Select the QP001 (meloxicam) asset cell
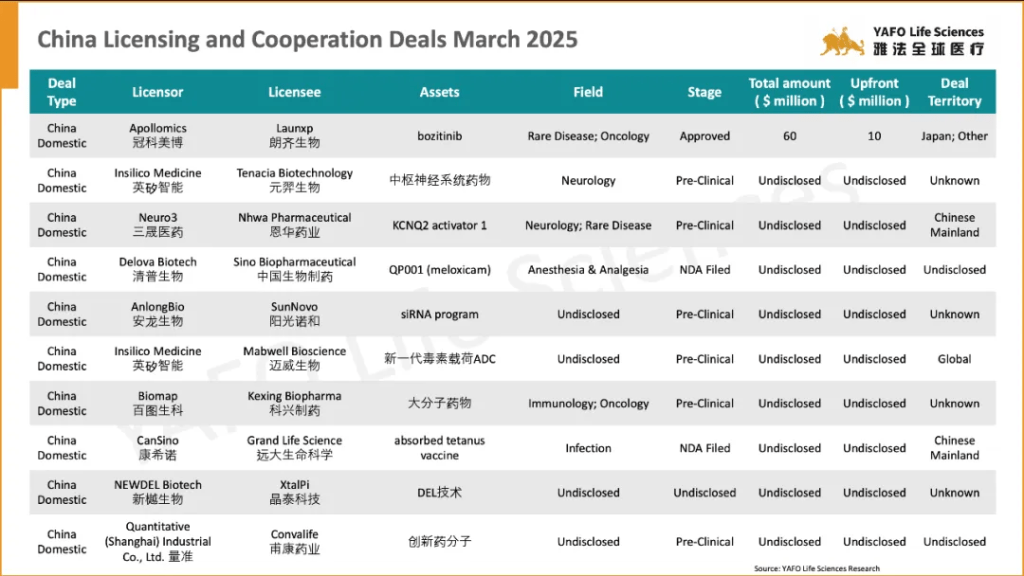The width and height of the screenshot is (1024, 576). pos(439,270)
